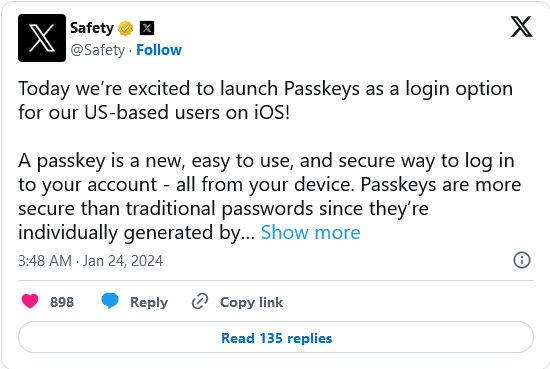Click the Safety display name
The image size is (550, 369).
click(92, 28)
